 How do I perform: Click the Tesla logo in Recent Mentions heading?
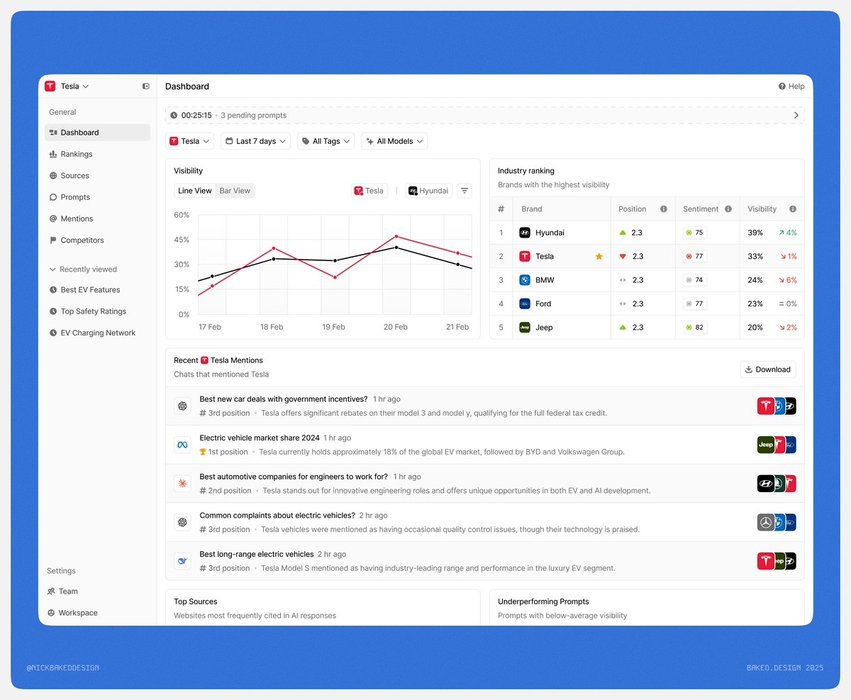tap(205, 360)
